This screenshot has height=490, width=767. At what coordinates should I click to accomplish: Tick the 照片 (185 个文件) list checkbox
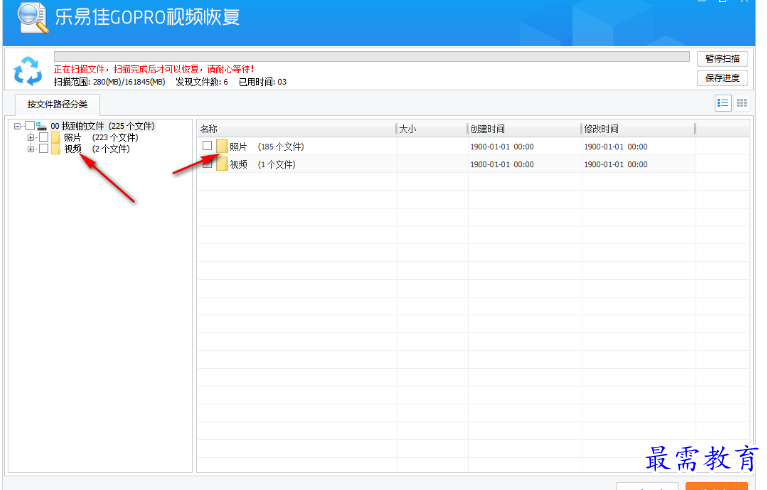pos(207,146)
